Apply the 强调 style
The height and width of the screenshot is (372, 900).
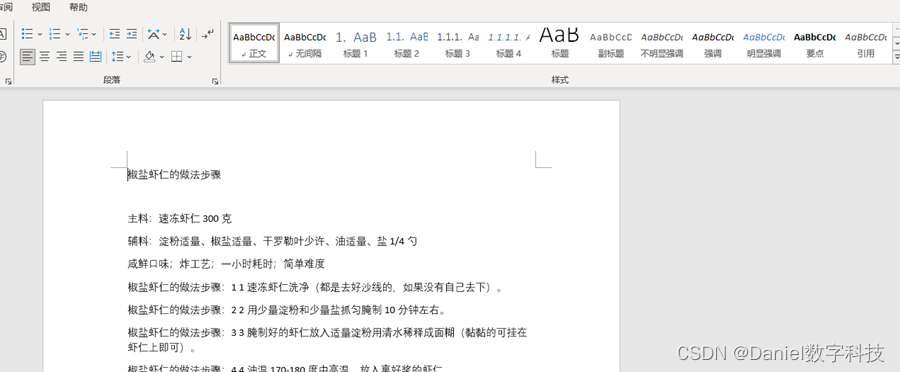[713, 42]
